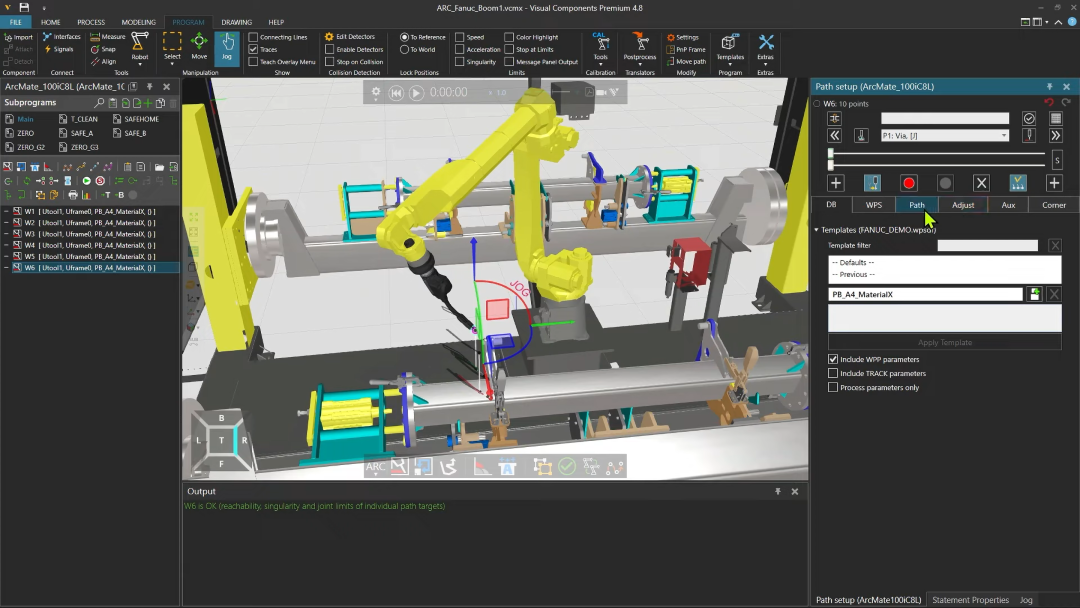1080x608 pixels.
Task: Click the Snap tool
Action: point(103,50)
